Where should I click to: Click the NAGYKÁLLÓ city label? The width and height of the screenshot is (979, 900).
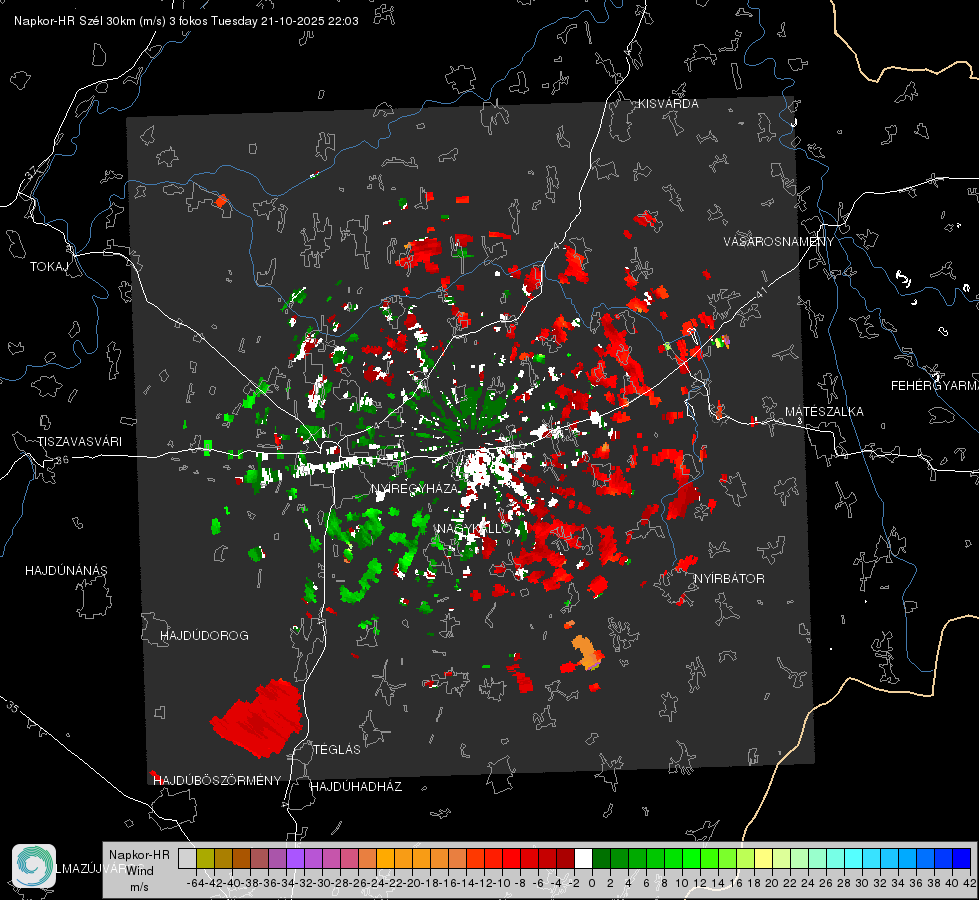pyautogui.click(x=474, y=528)
